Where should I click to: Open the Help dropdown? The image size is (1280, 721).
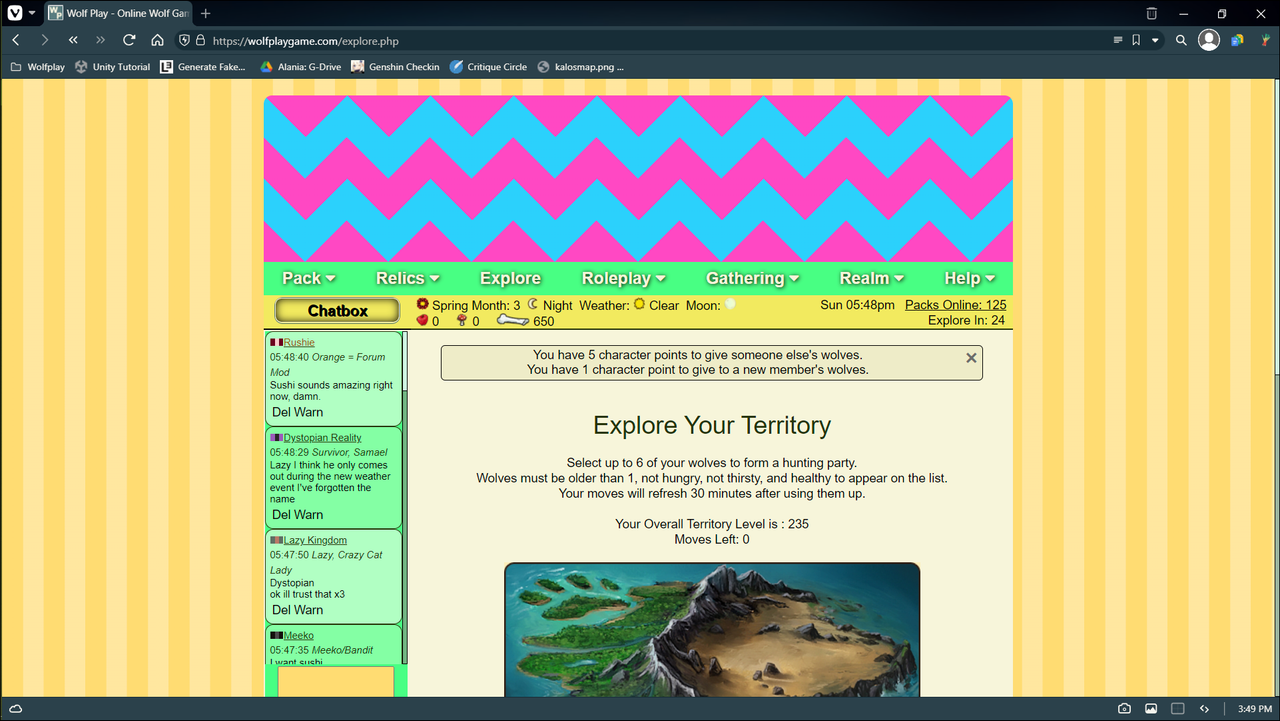pyautogui.click(x=963, y=278)
